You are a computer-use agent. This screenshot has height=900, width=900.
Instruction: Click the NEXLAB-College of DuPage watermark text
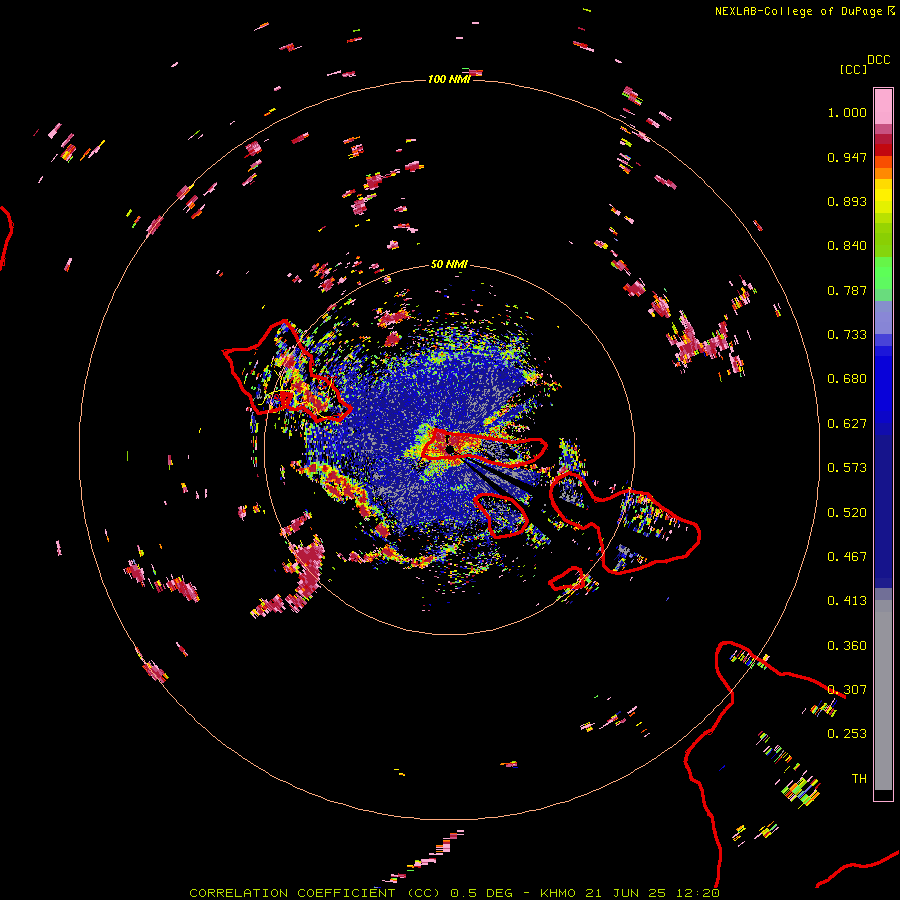804,11
